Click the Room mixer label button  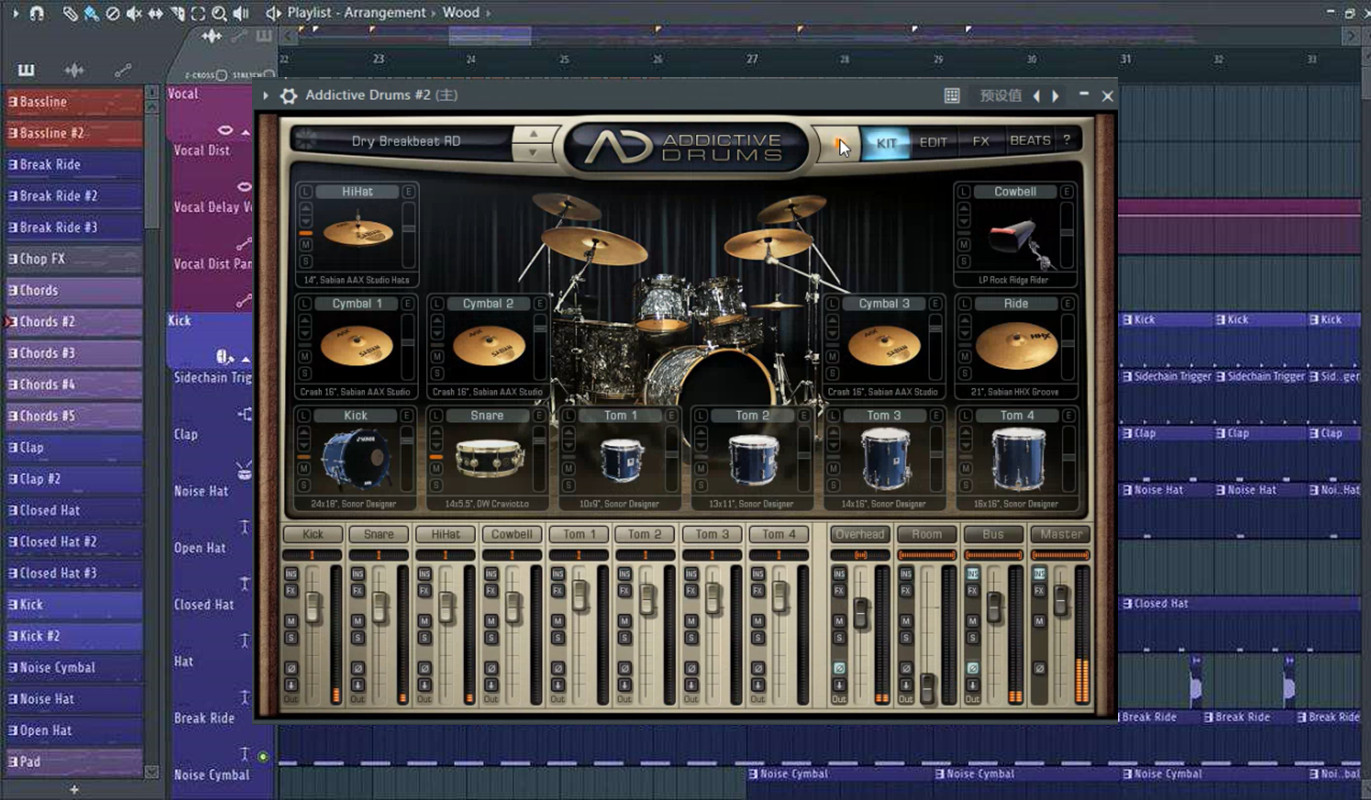point(926,534)
